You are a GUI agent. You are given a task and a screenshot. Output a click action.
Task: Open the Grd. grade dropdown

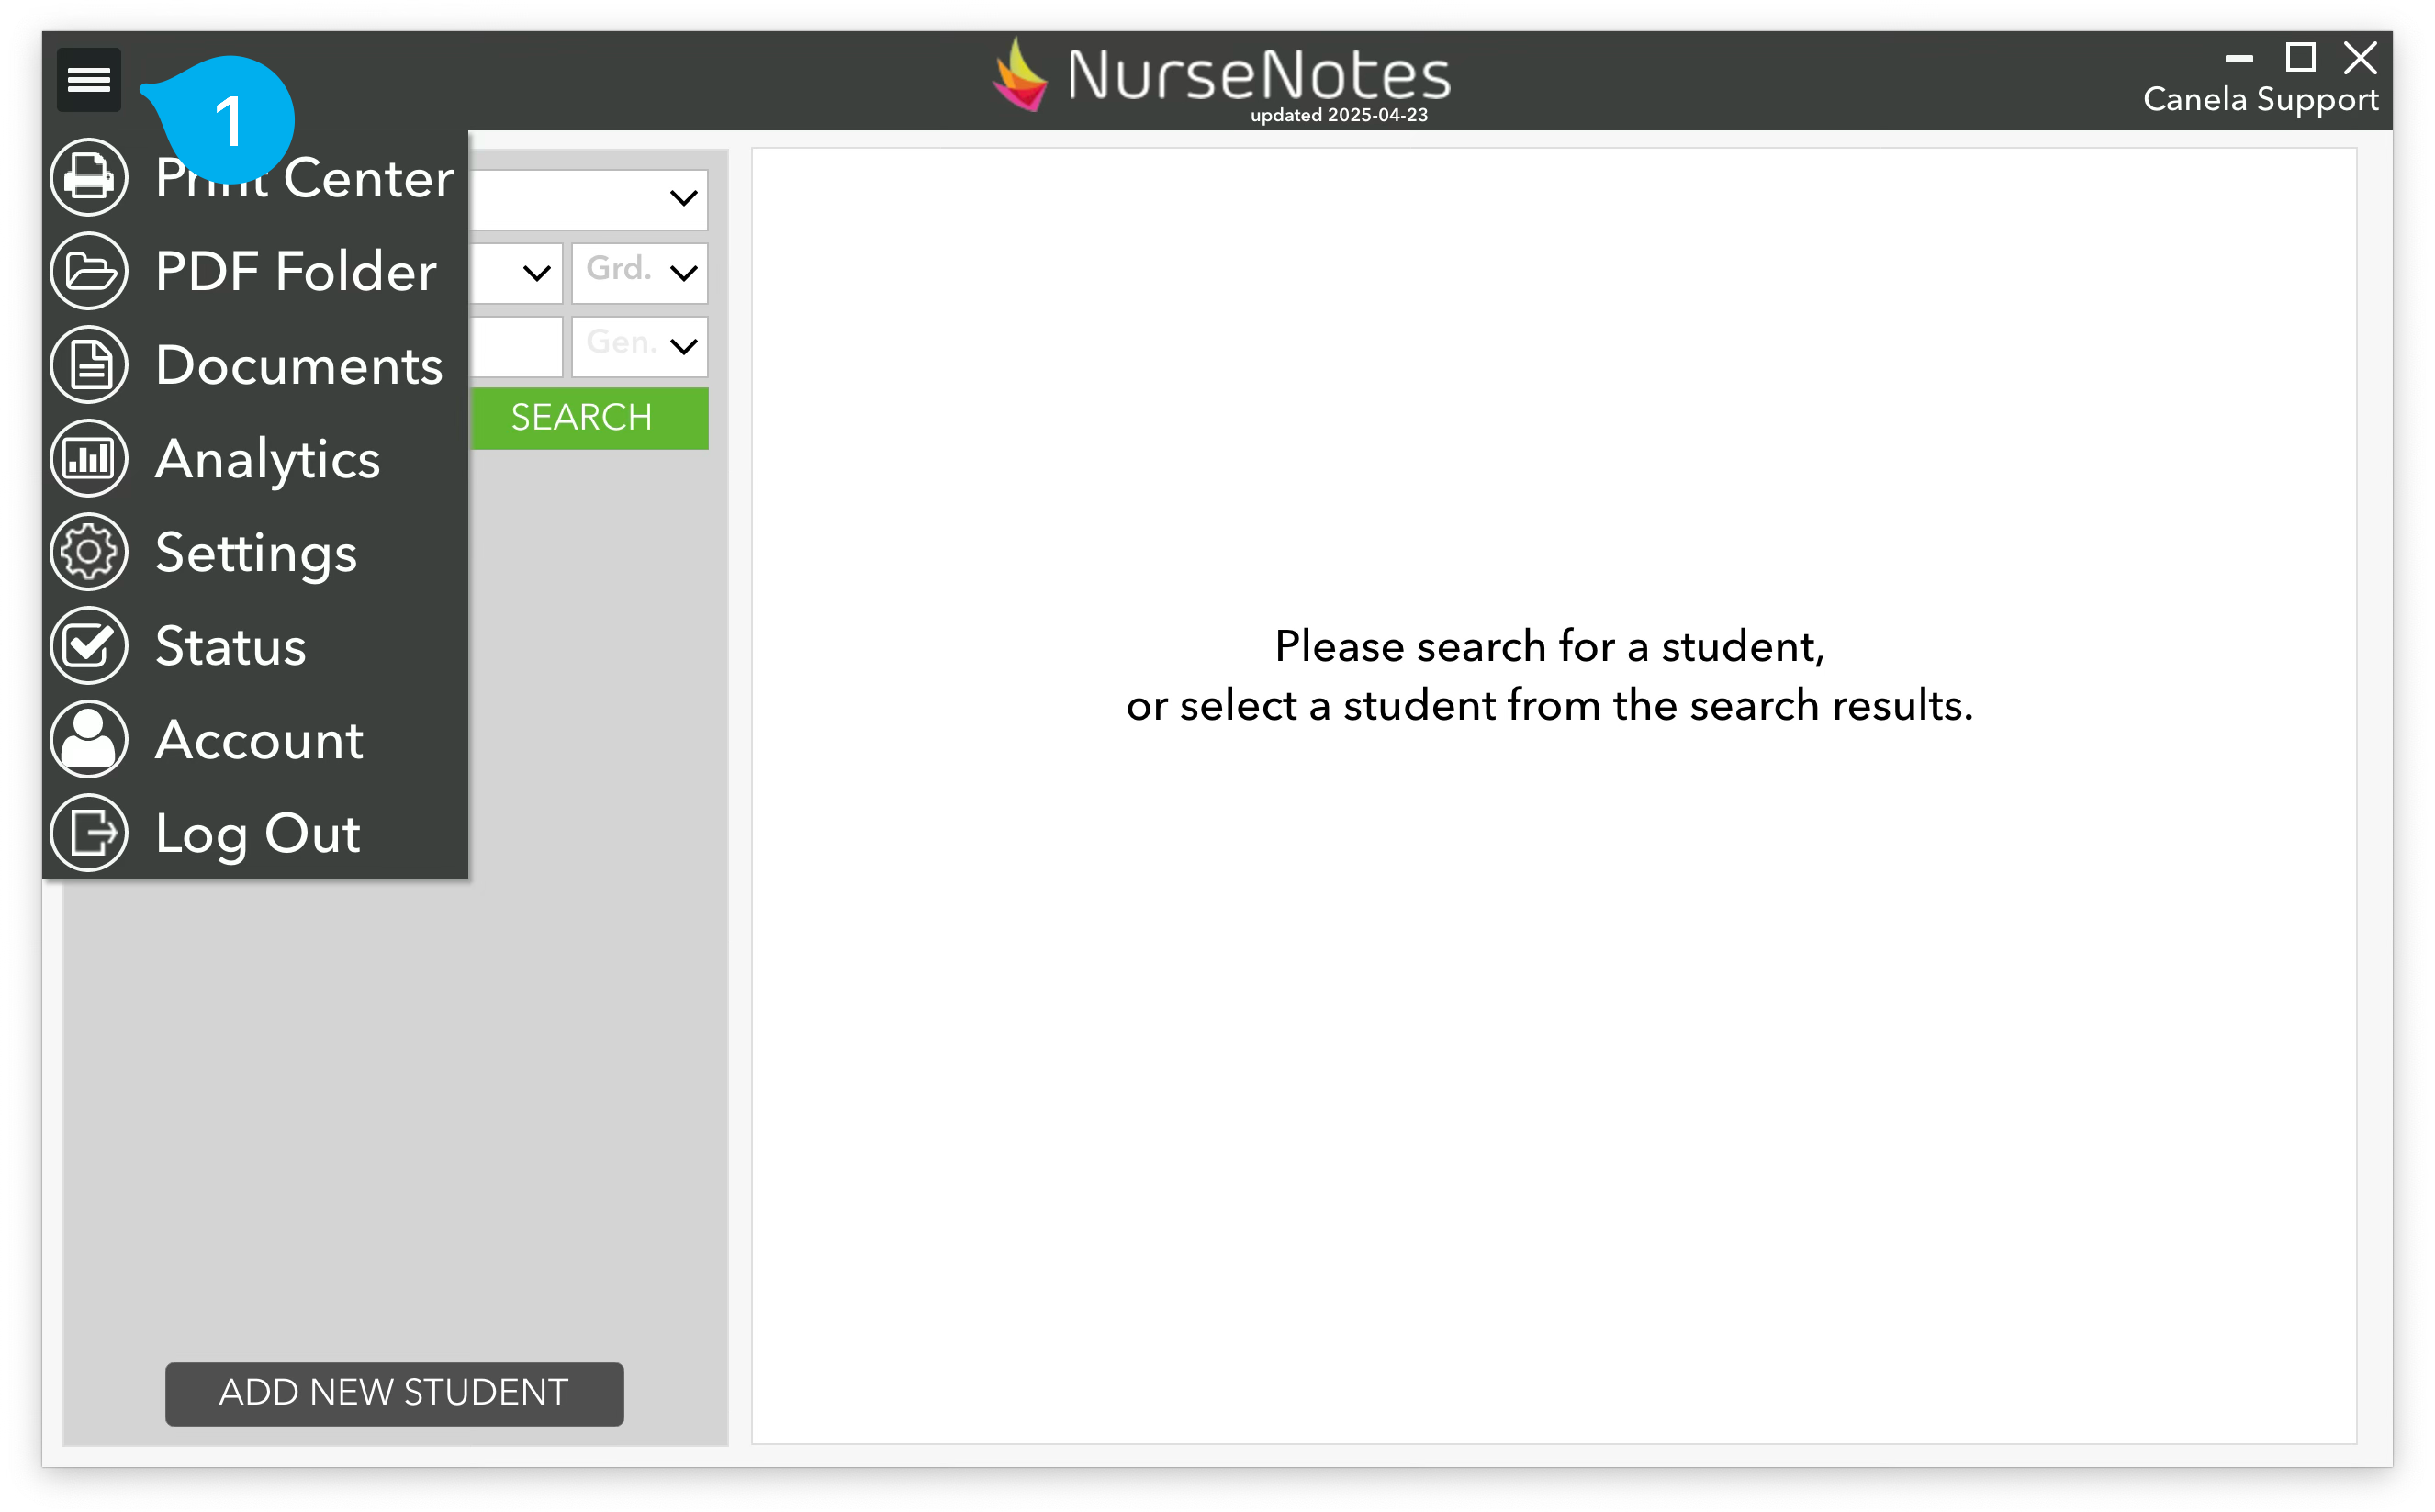click(x=640, y=272)
